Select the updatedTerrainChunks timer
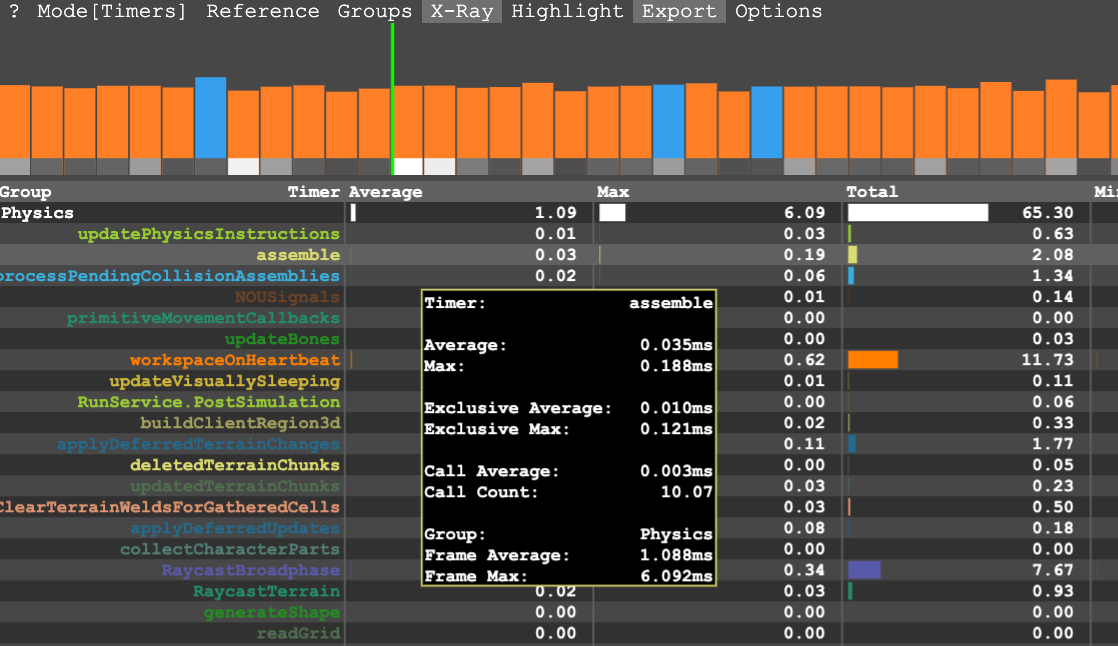This screenshot has width=1118, height=646. pyautogui.click(x=235, y=486)
